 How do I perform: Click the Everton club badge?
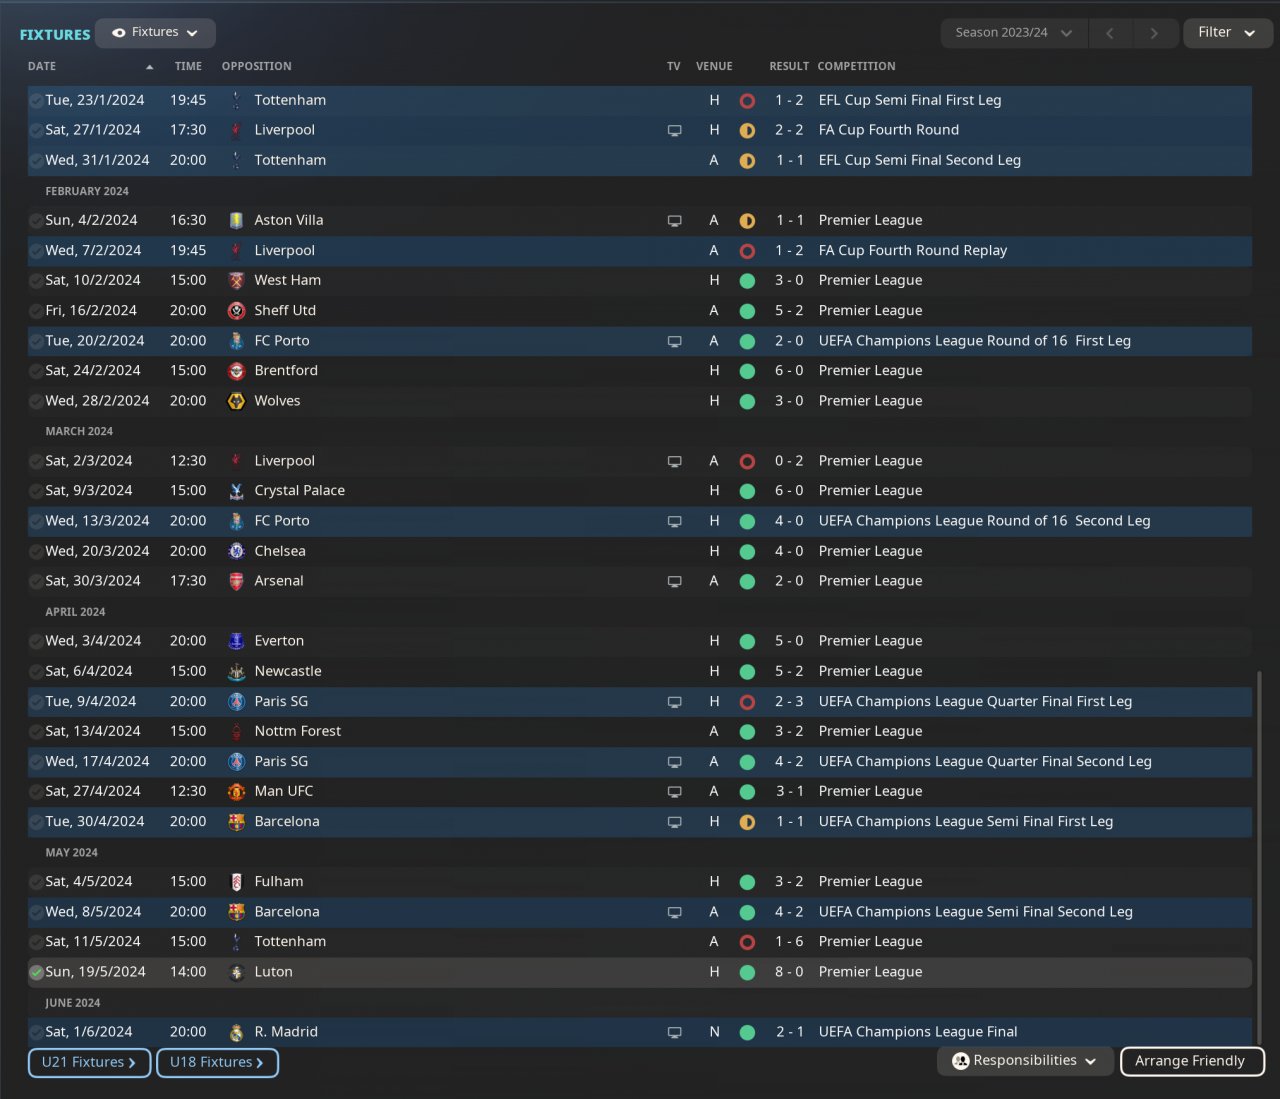(x=236, y=641)
